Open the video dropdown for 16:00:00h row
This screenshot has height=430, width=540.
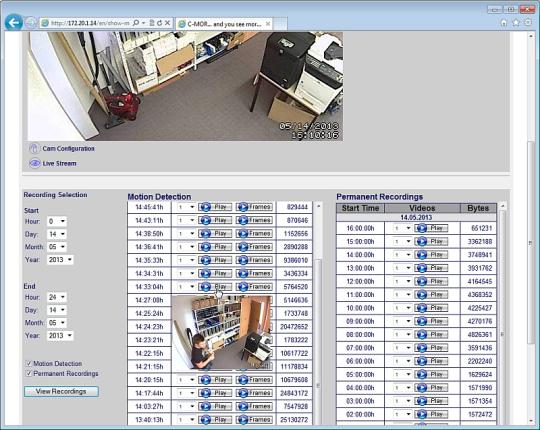(403, 228)
